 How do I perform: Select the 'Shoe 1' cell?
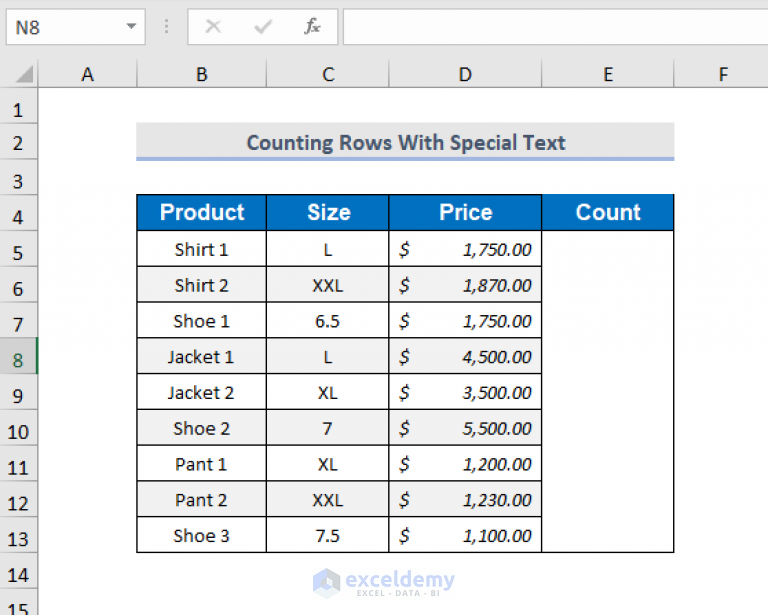coord(201,320)
